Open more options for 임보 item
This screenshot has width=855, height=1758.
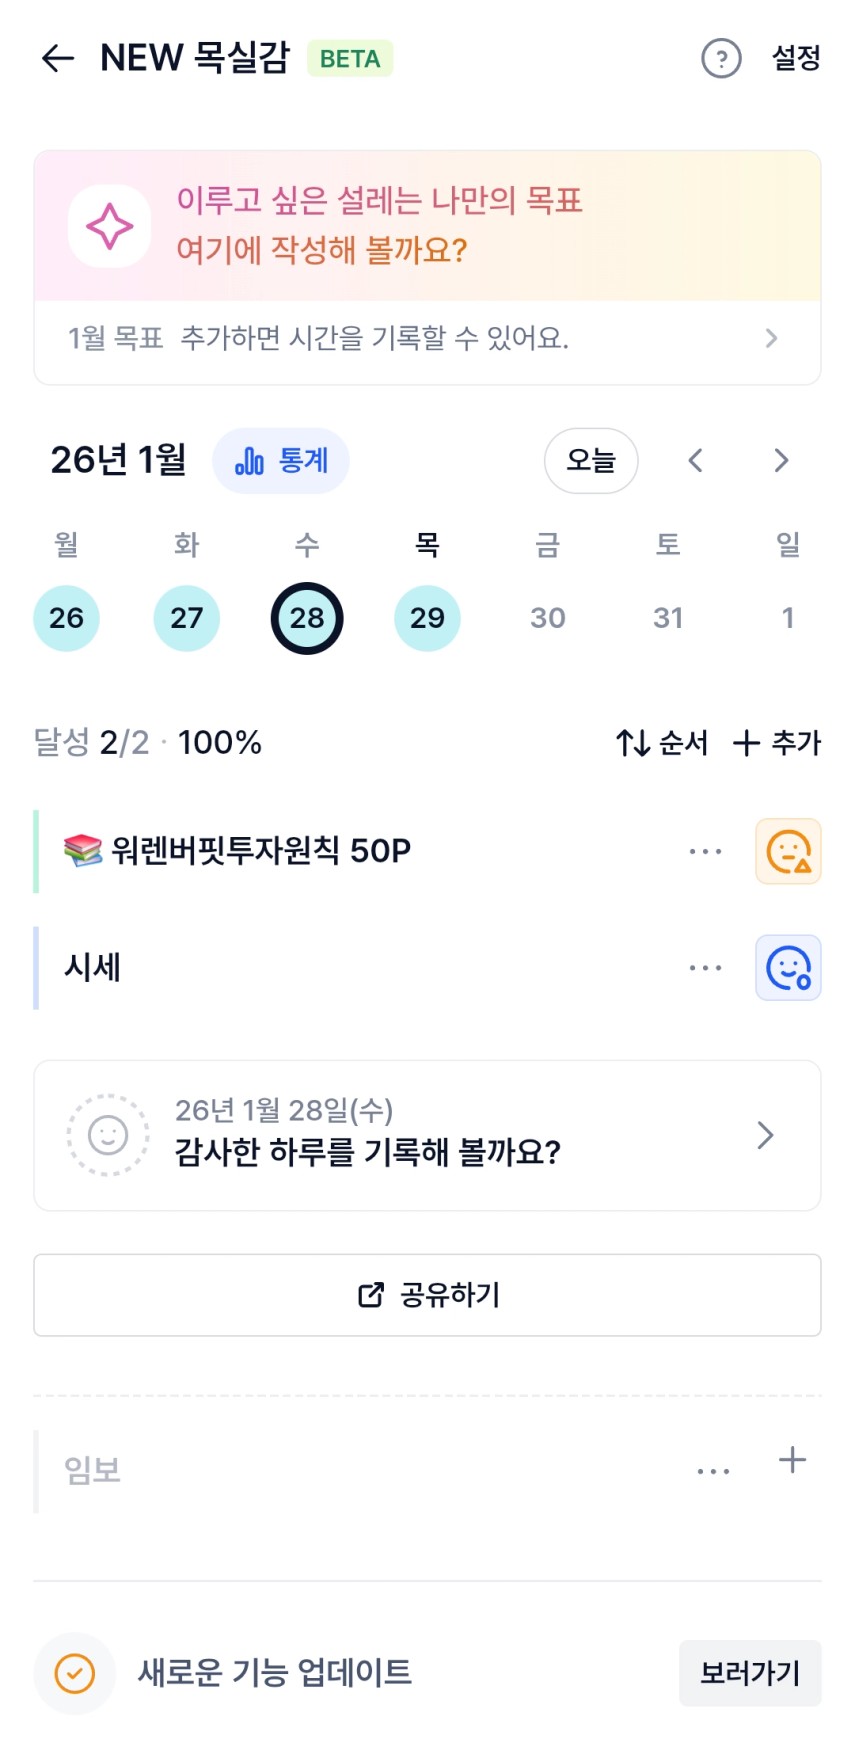713,1471
